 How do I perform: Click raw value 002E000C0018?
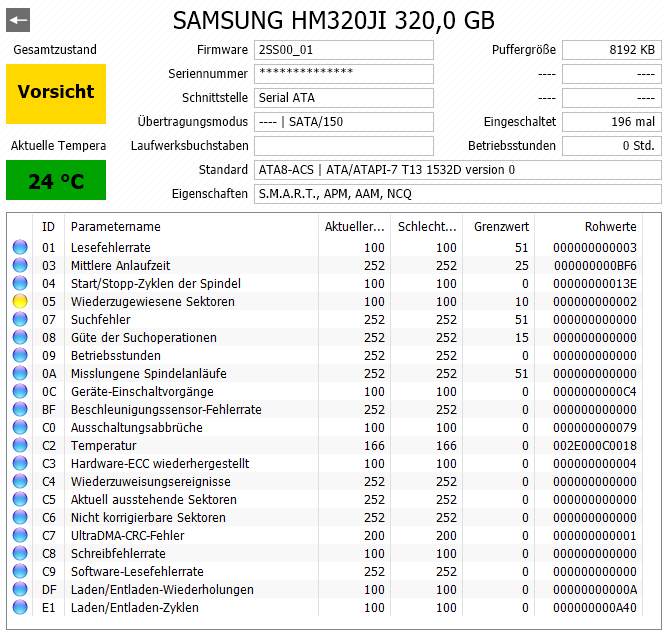[595, 446]
